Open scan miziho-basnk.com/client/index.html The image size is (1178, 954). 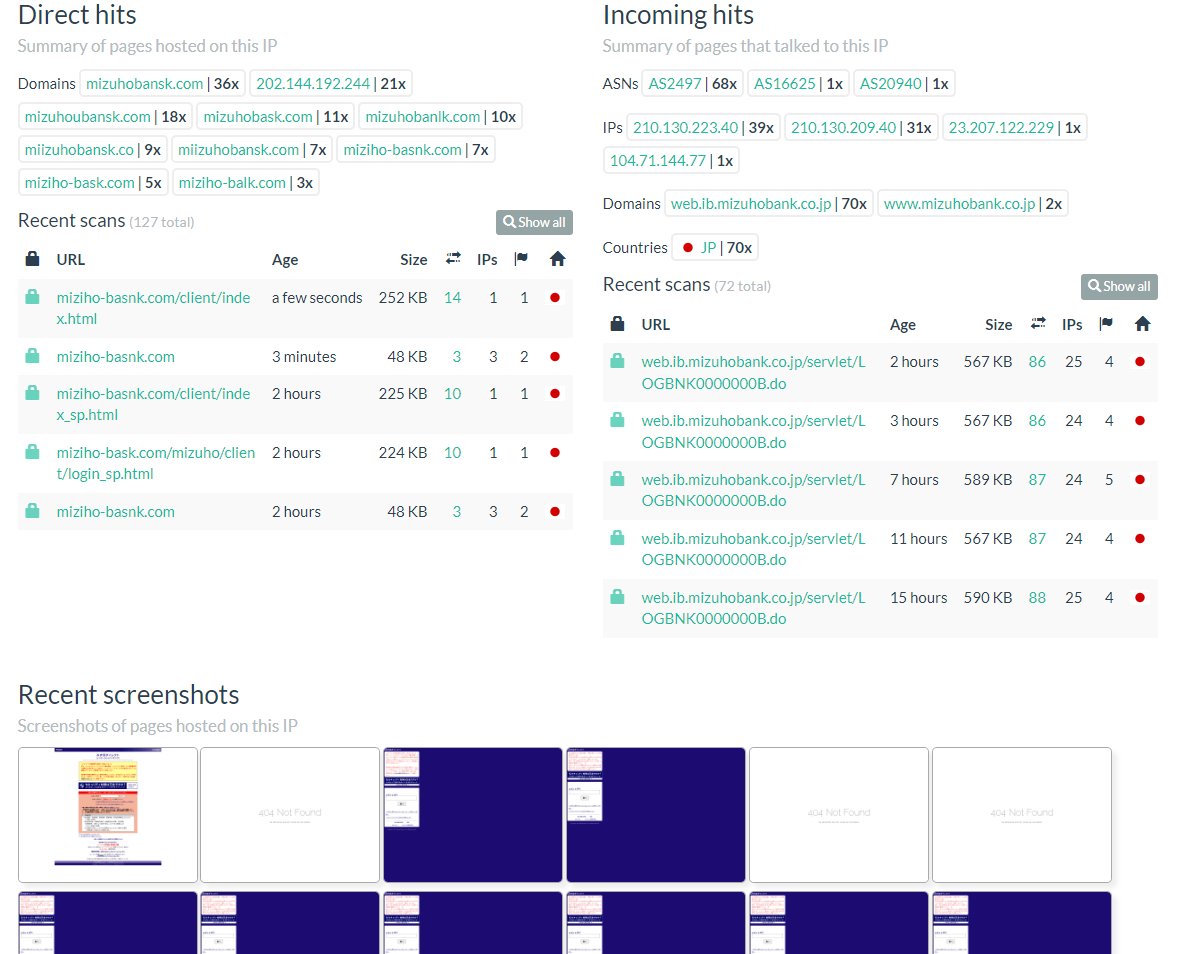click(153, 308)
